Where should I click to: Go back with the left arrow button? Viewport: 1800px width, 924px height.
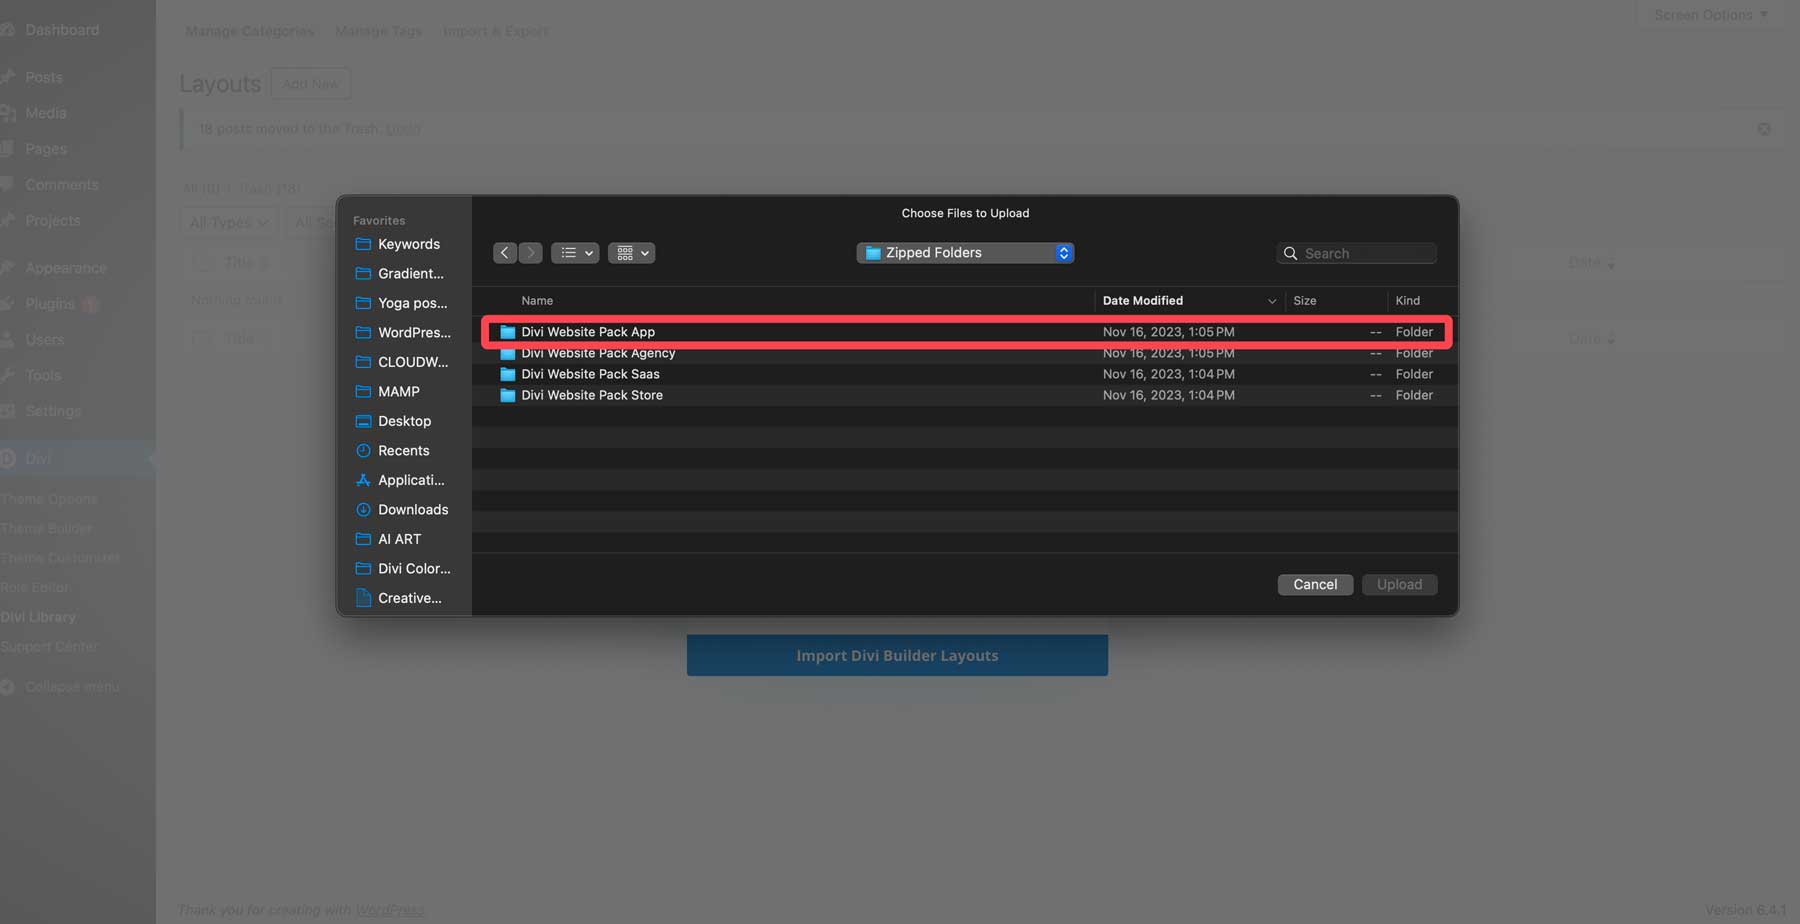[505, 253]
